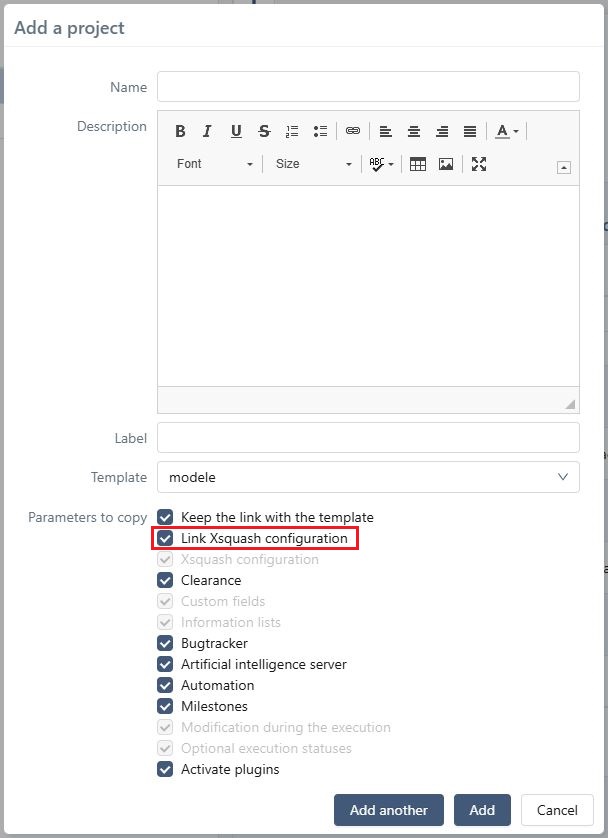Expand the Size dropdown
608x838 pixels.
click(313, 164)
